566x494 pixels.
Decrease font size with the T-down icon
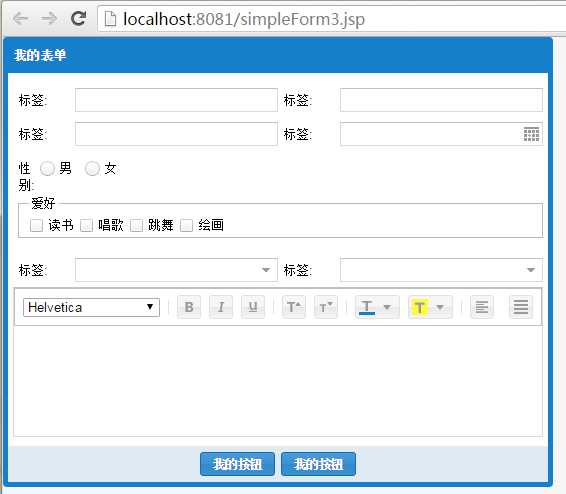tap(326, 307)
